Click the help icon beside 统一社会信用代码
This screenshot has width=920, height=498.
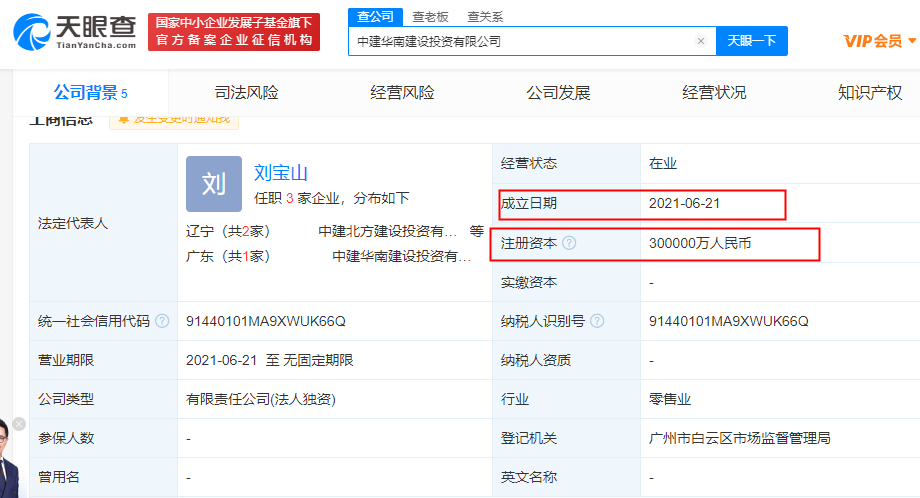[x=162, y=321]
